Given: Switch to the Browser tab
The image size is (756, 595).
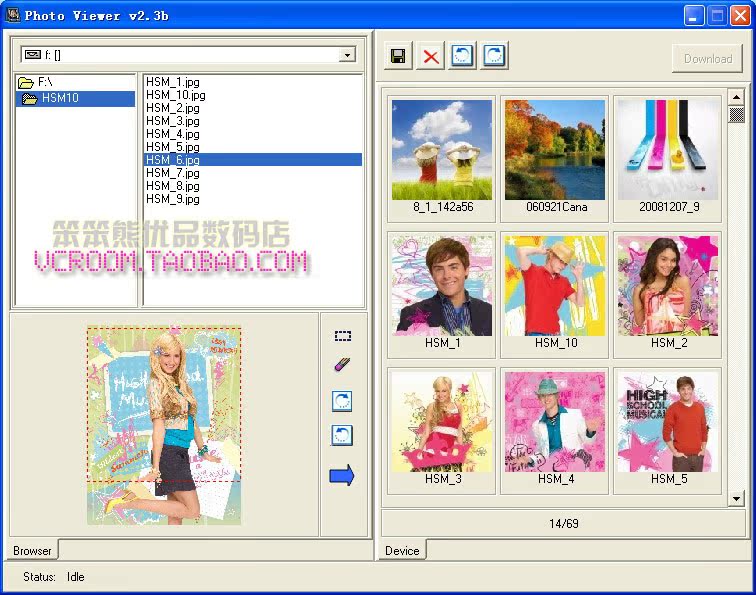Looking at the screenshot, I should tap(32, 551).
